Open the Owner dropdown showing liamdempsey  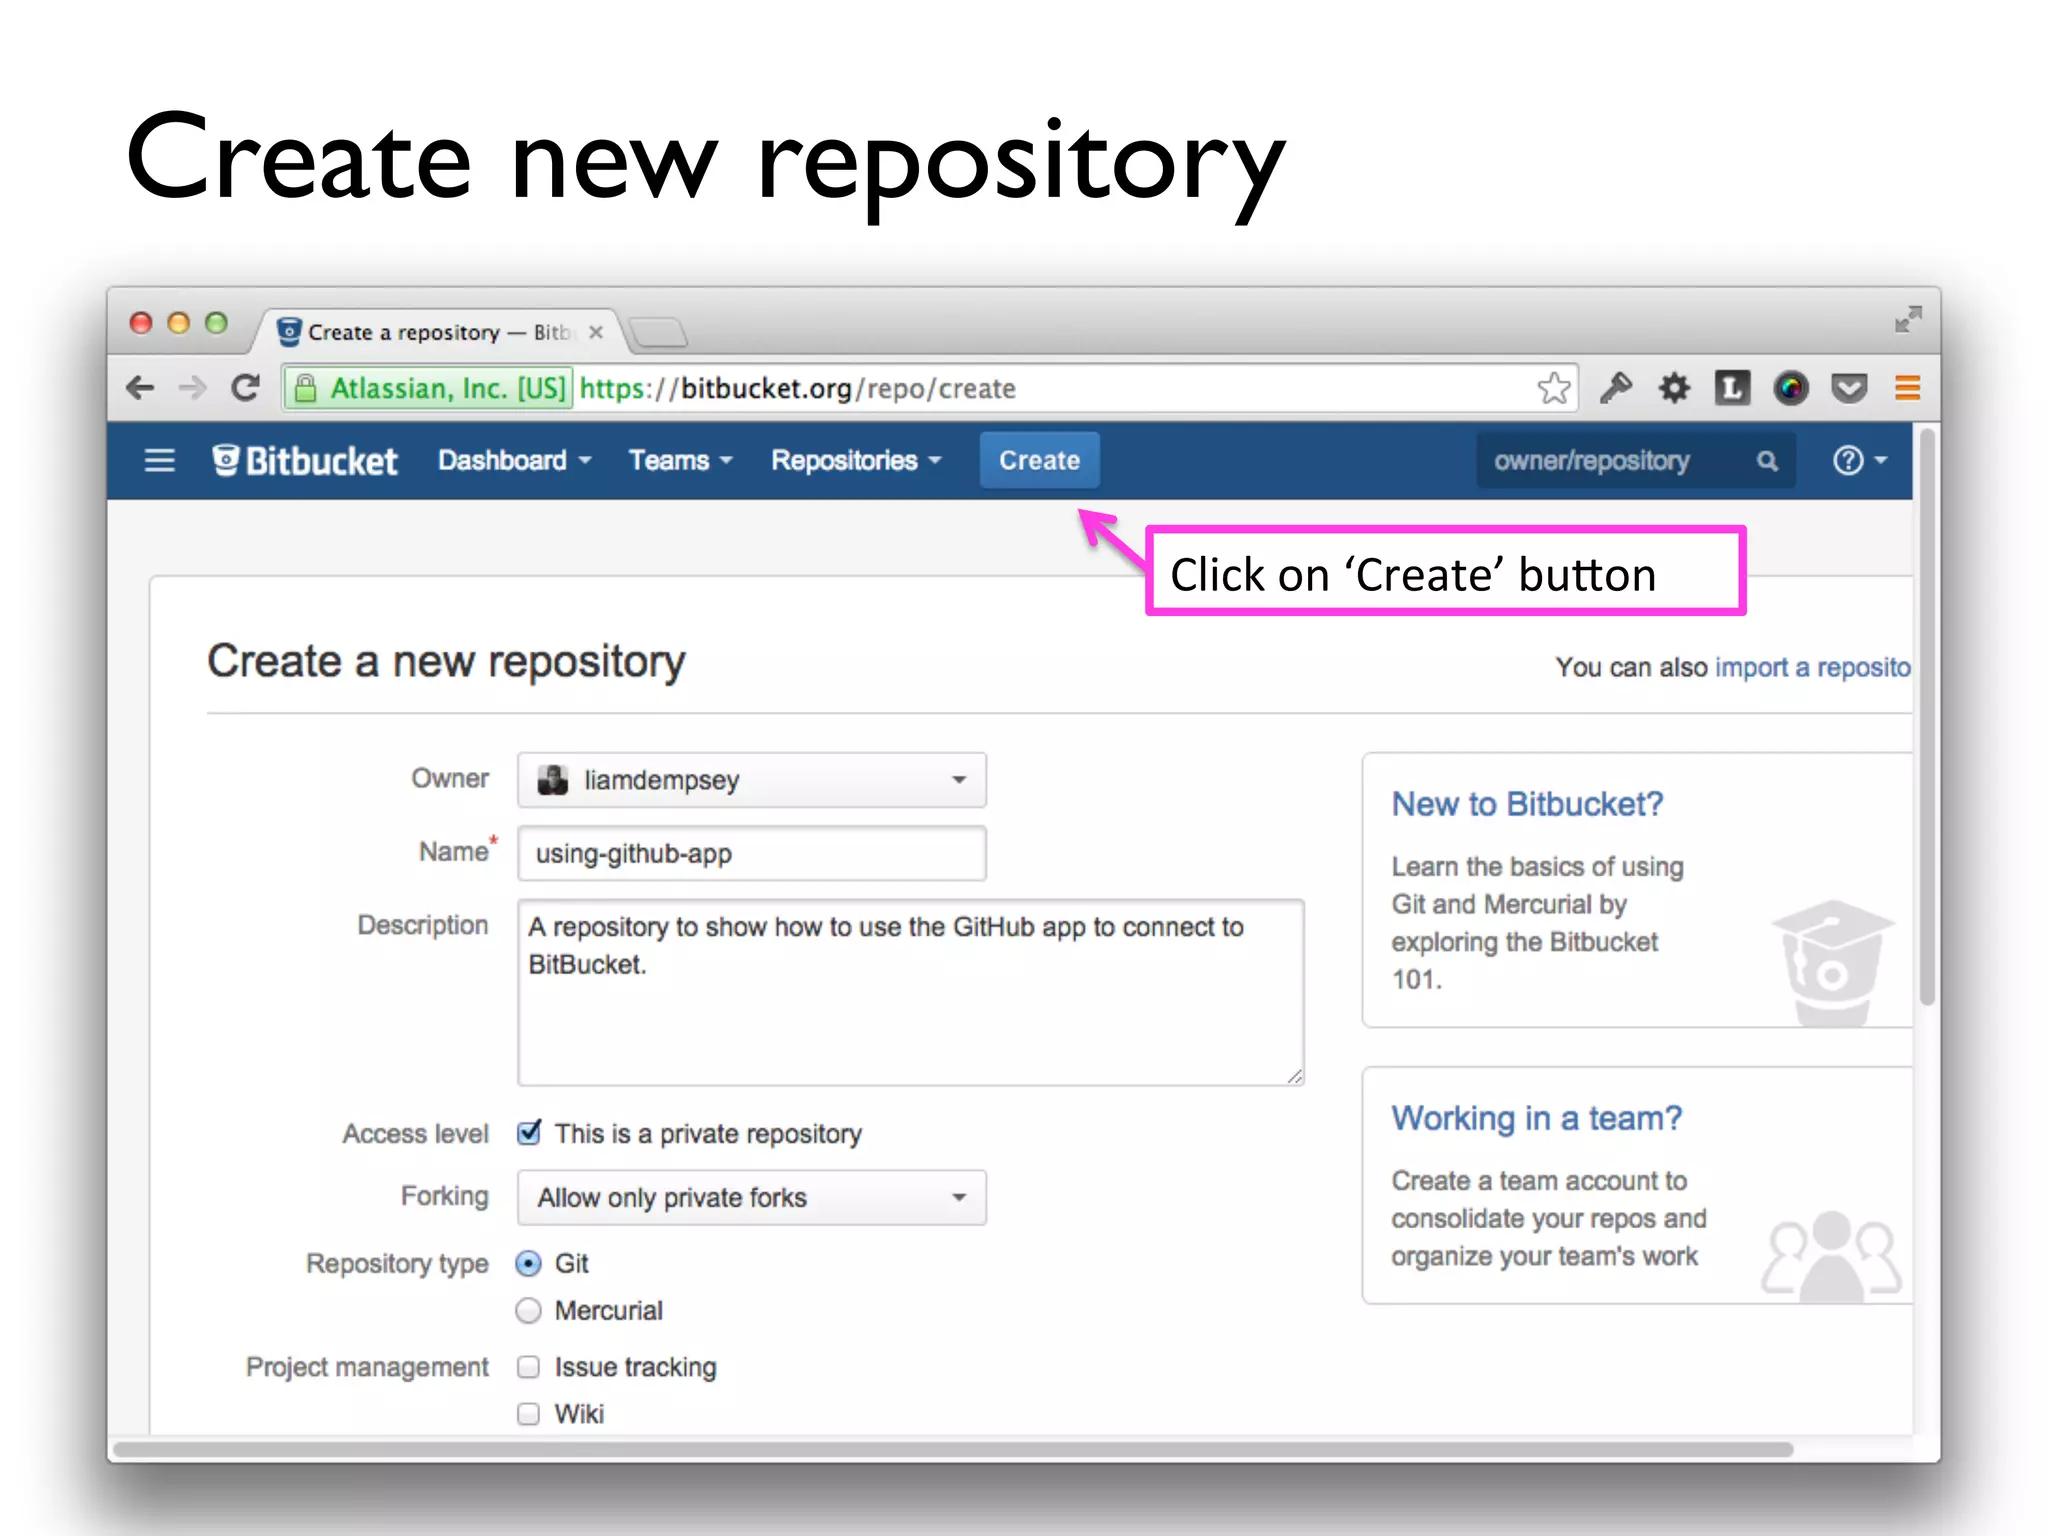click(x=752, y=780)
